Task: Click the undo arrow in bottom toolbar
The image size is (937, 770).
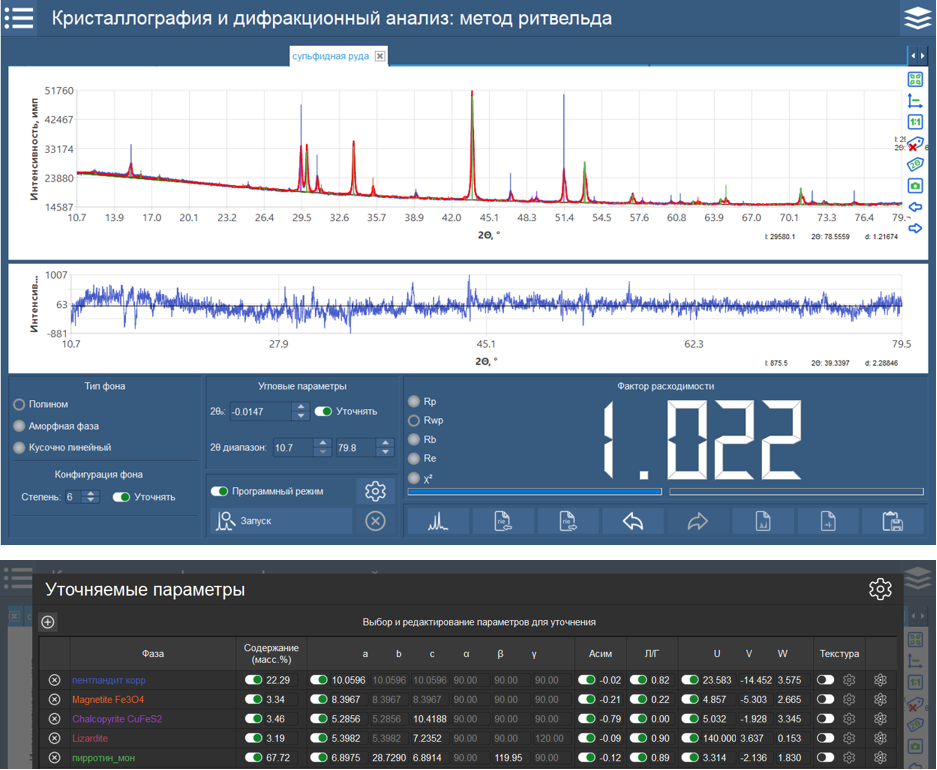Action: coord(632,521)
